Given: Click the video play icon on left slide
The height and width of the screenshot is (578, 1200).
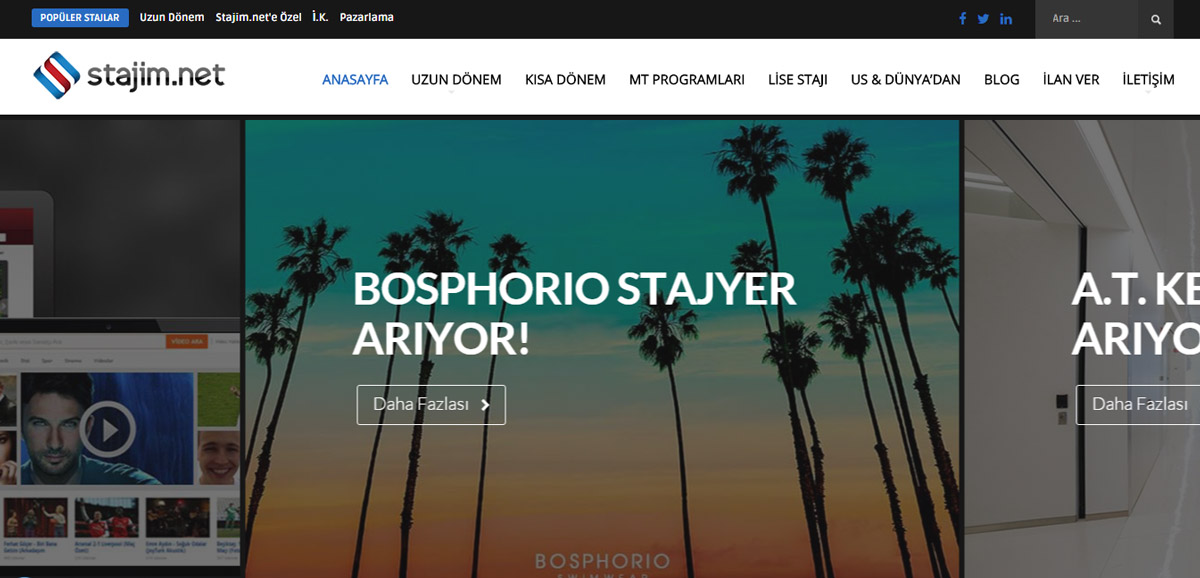Looking at the screenshot, I should (x=107, y=430).
